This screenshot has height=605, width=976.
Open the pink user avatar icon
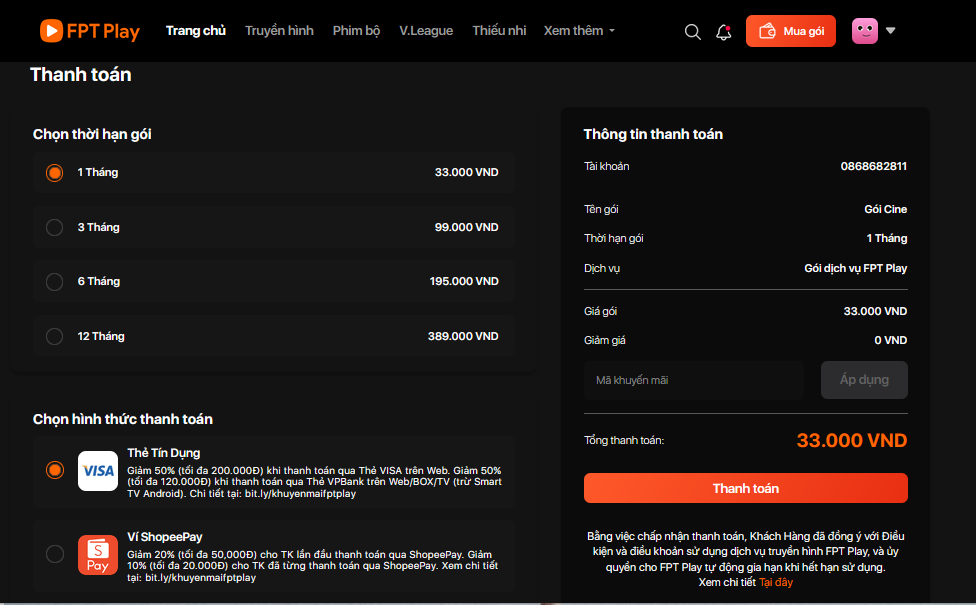click(865, 30)
